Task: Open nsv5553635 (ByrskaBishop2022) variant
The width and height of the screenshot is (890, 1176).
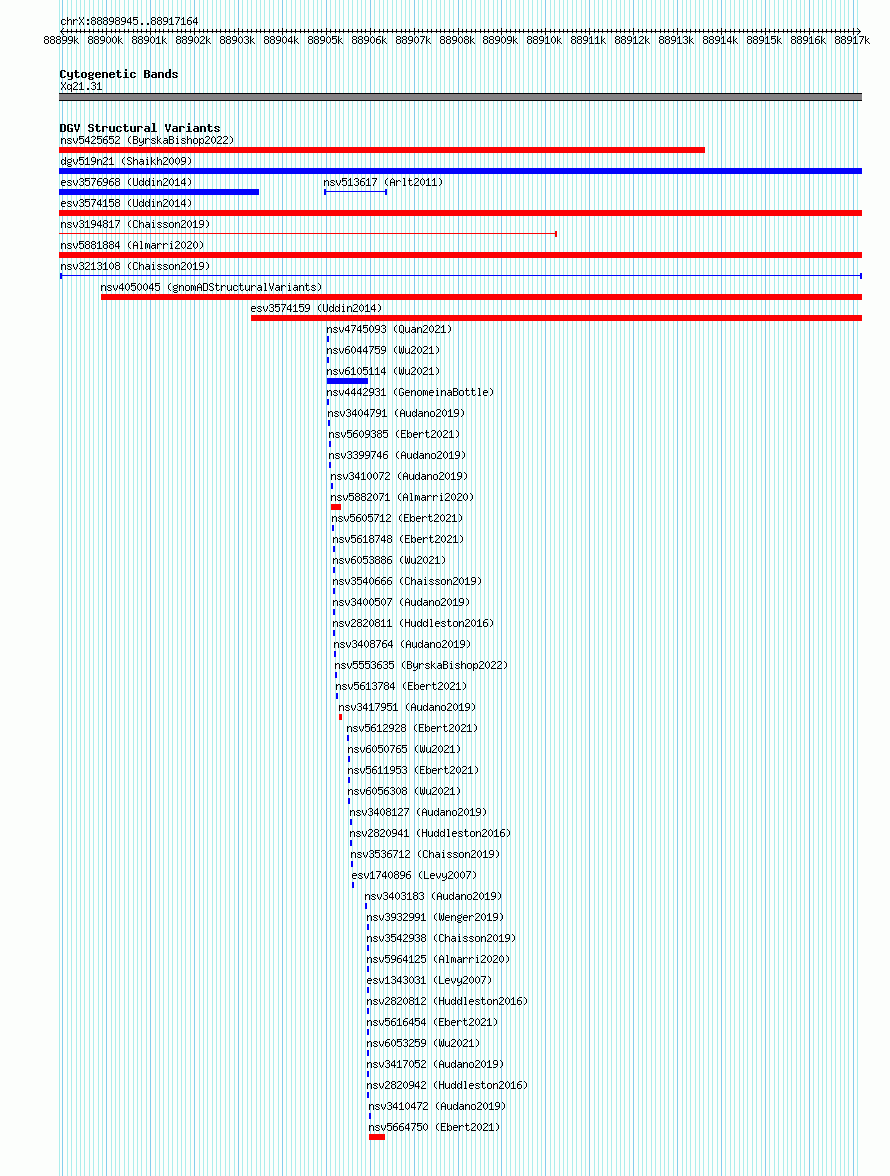Action: (x=421, y=665)
